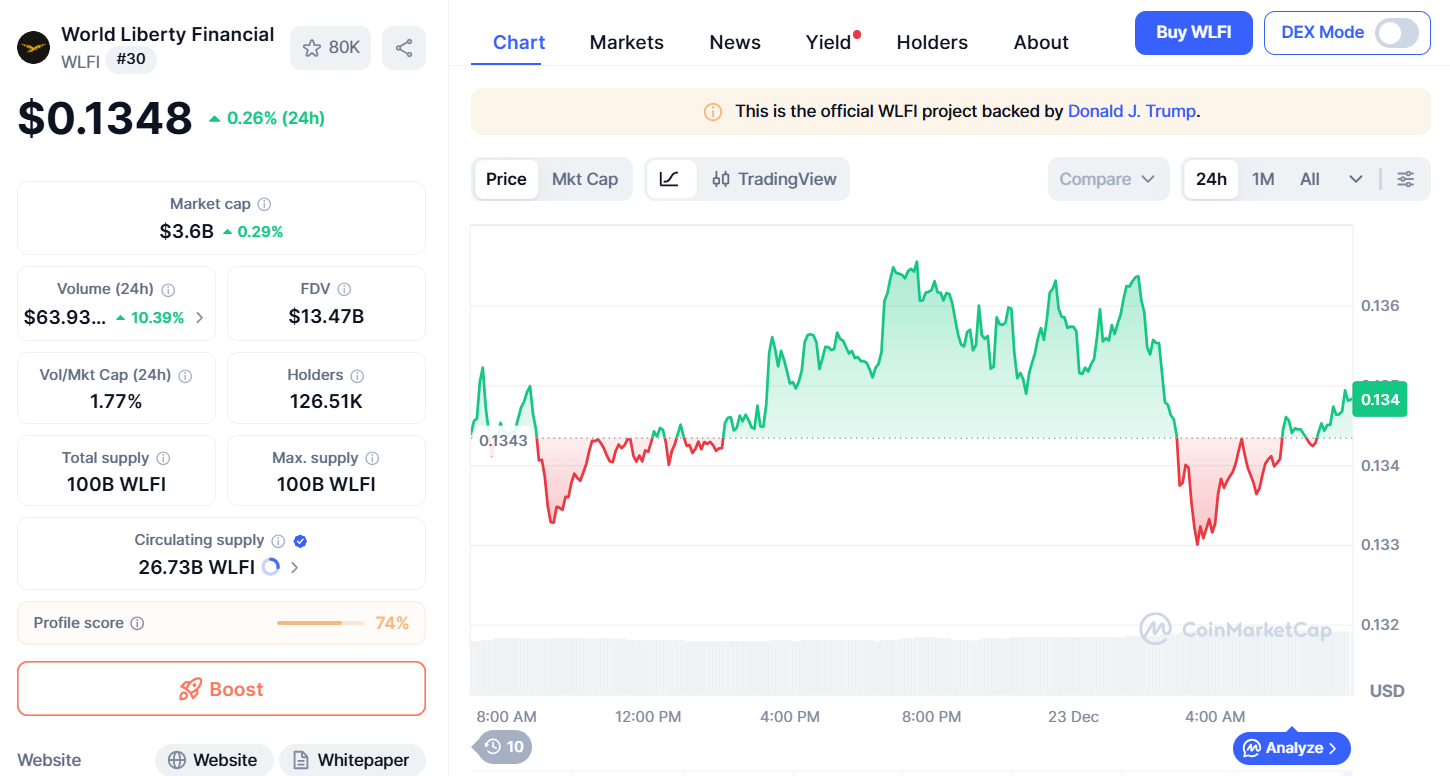The width and height of the screenshot is (1450, 776).
Task: Click the Profile score progress bar
Action: 321,623
